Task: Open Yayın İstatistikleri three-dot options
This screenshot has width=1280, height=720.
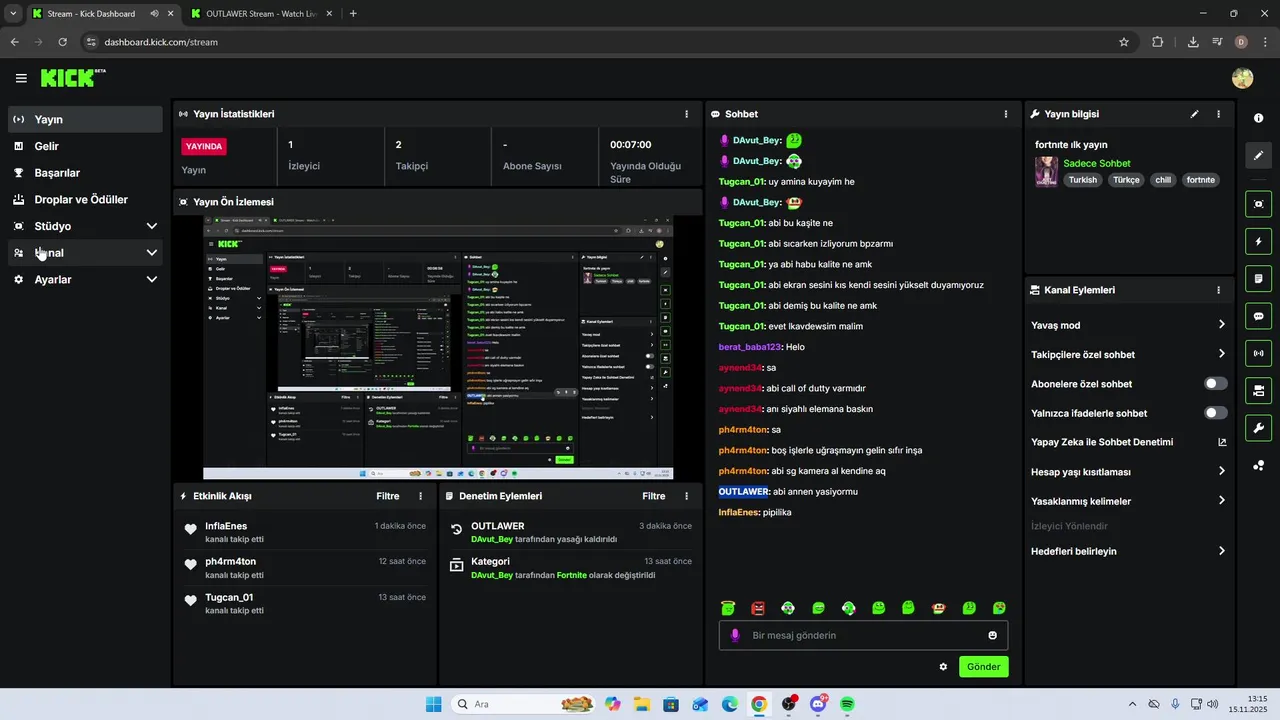Action: pos(686,114)
